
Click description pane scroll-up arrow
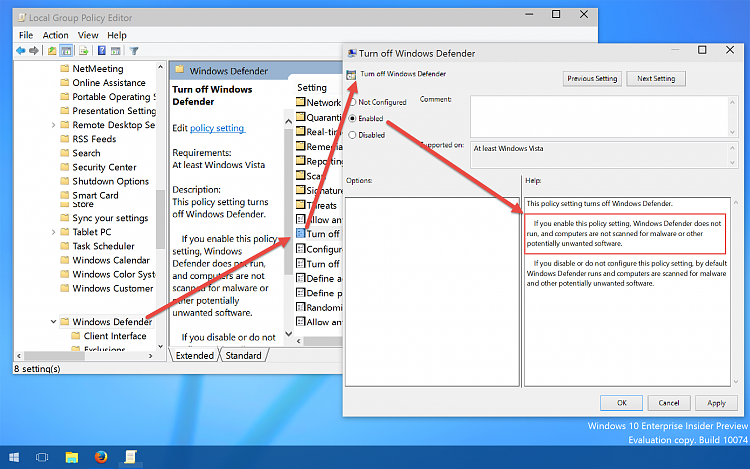288,121
